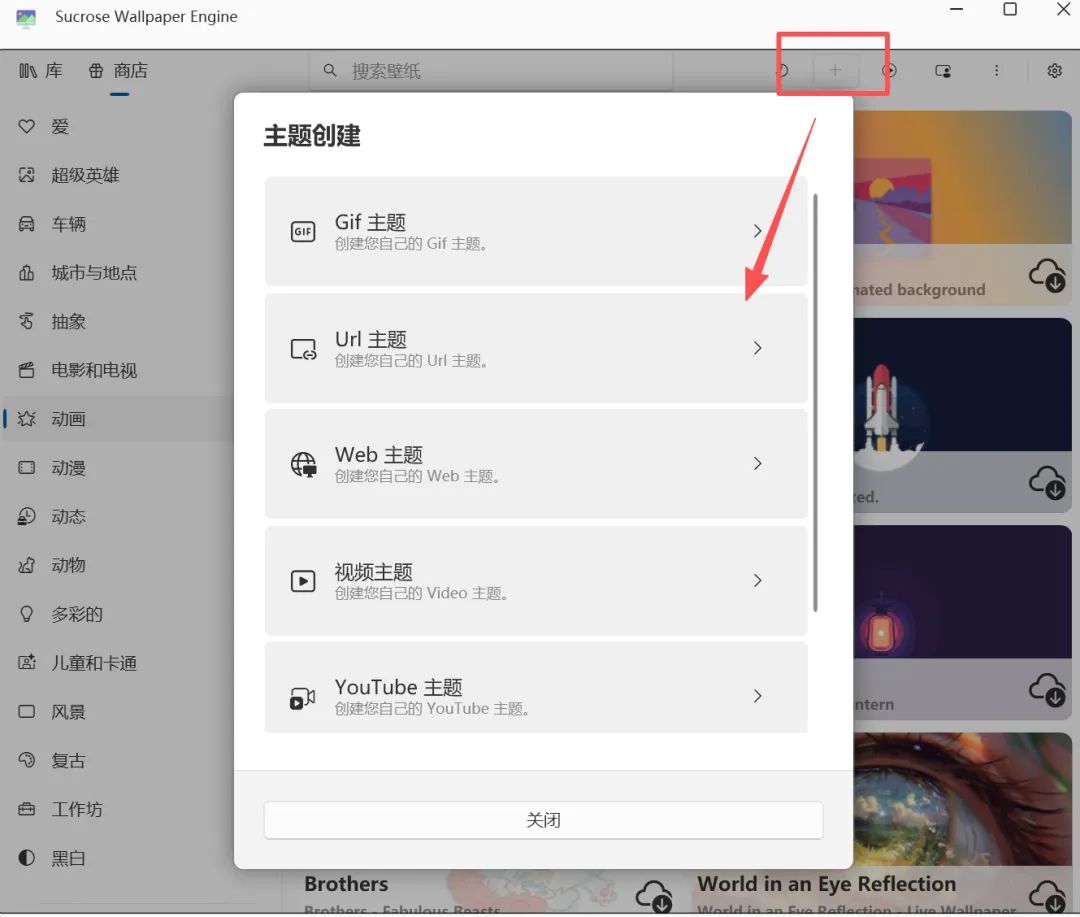Open the display preferences monitor icon
The image size is (1080, 917).
tap(943, 71)
